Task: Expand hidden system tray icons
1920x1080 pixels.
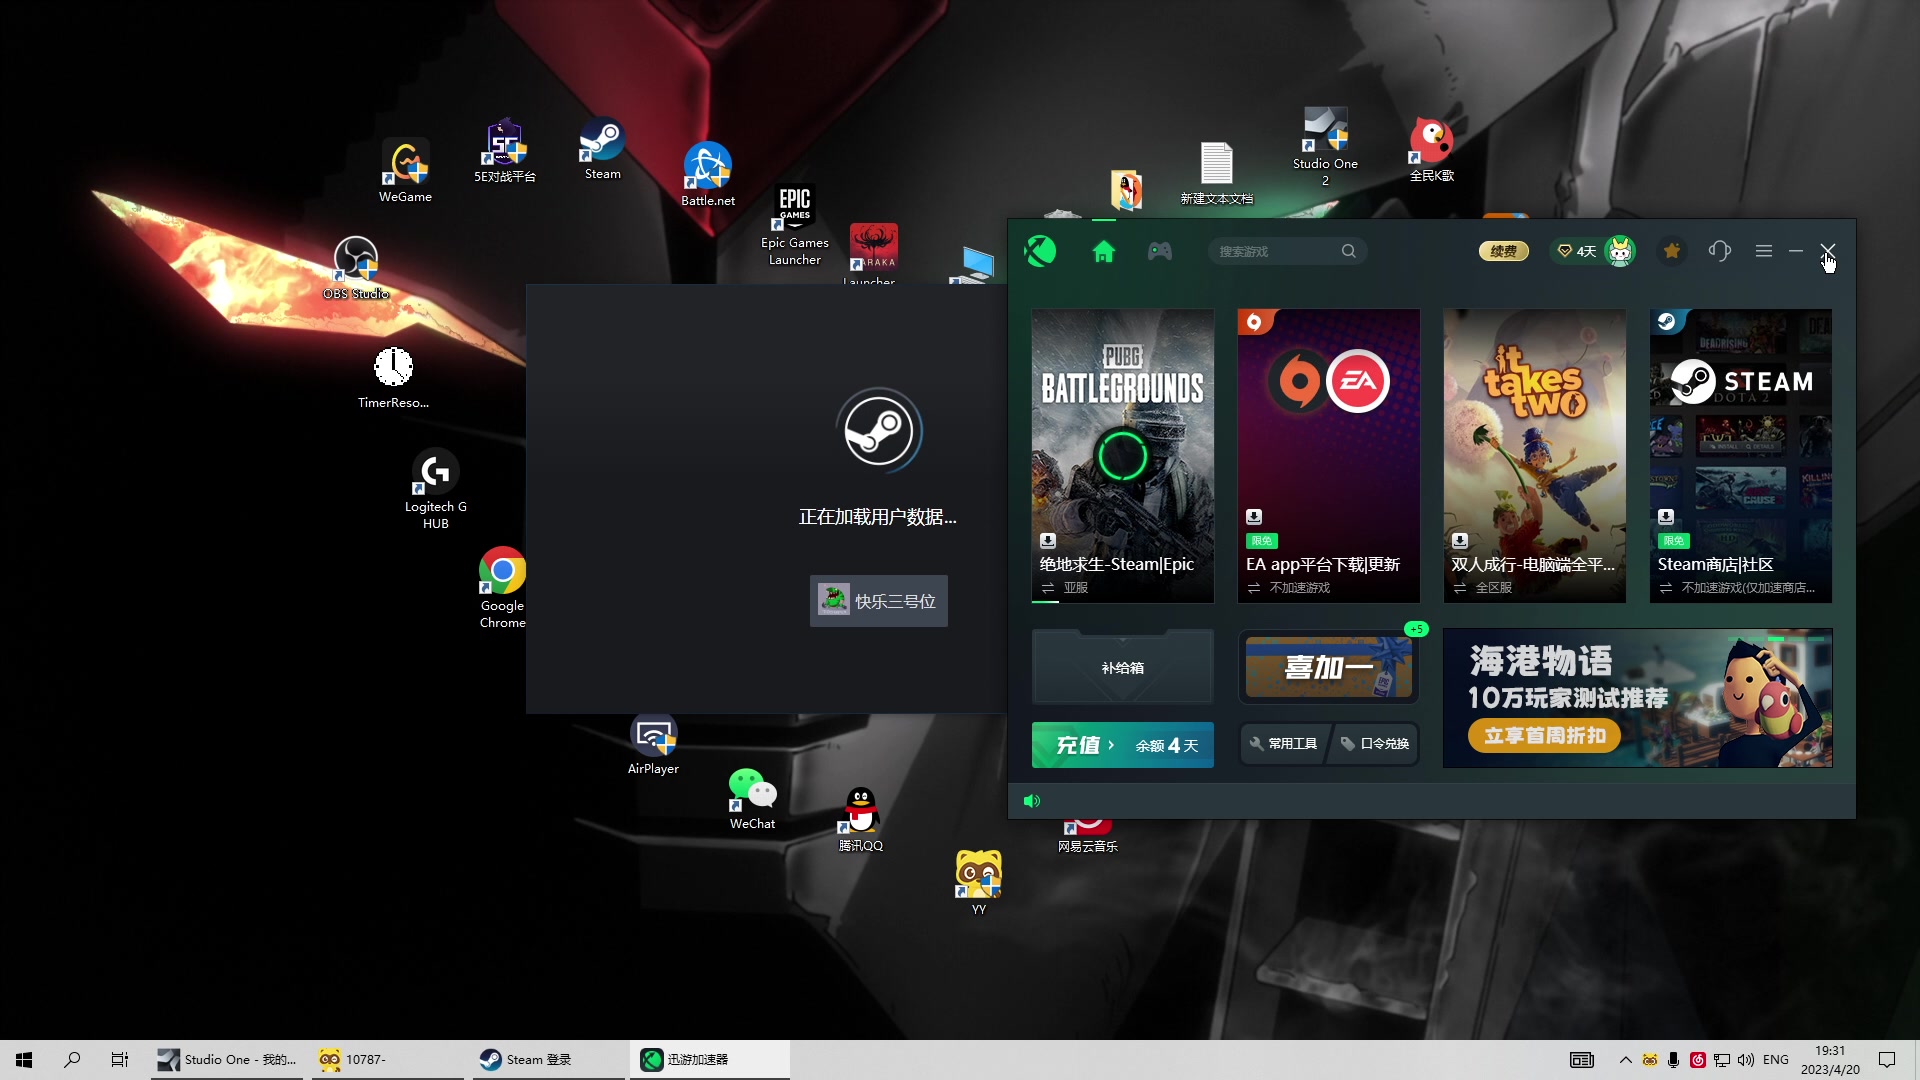Action: (1625, 1060)
